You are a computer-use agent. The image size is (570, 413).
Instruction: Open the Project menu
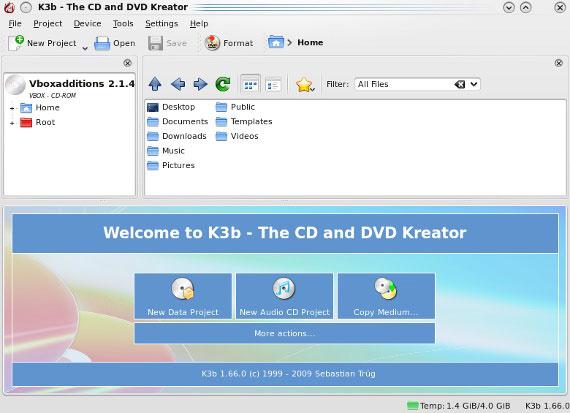tap(48, 24)
